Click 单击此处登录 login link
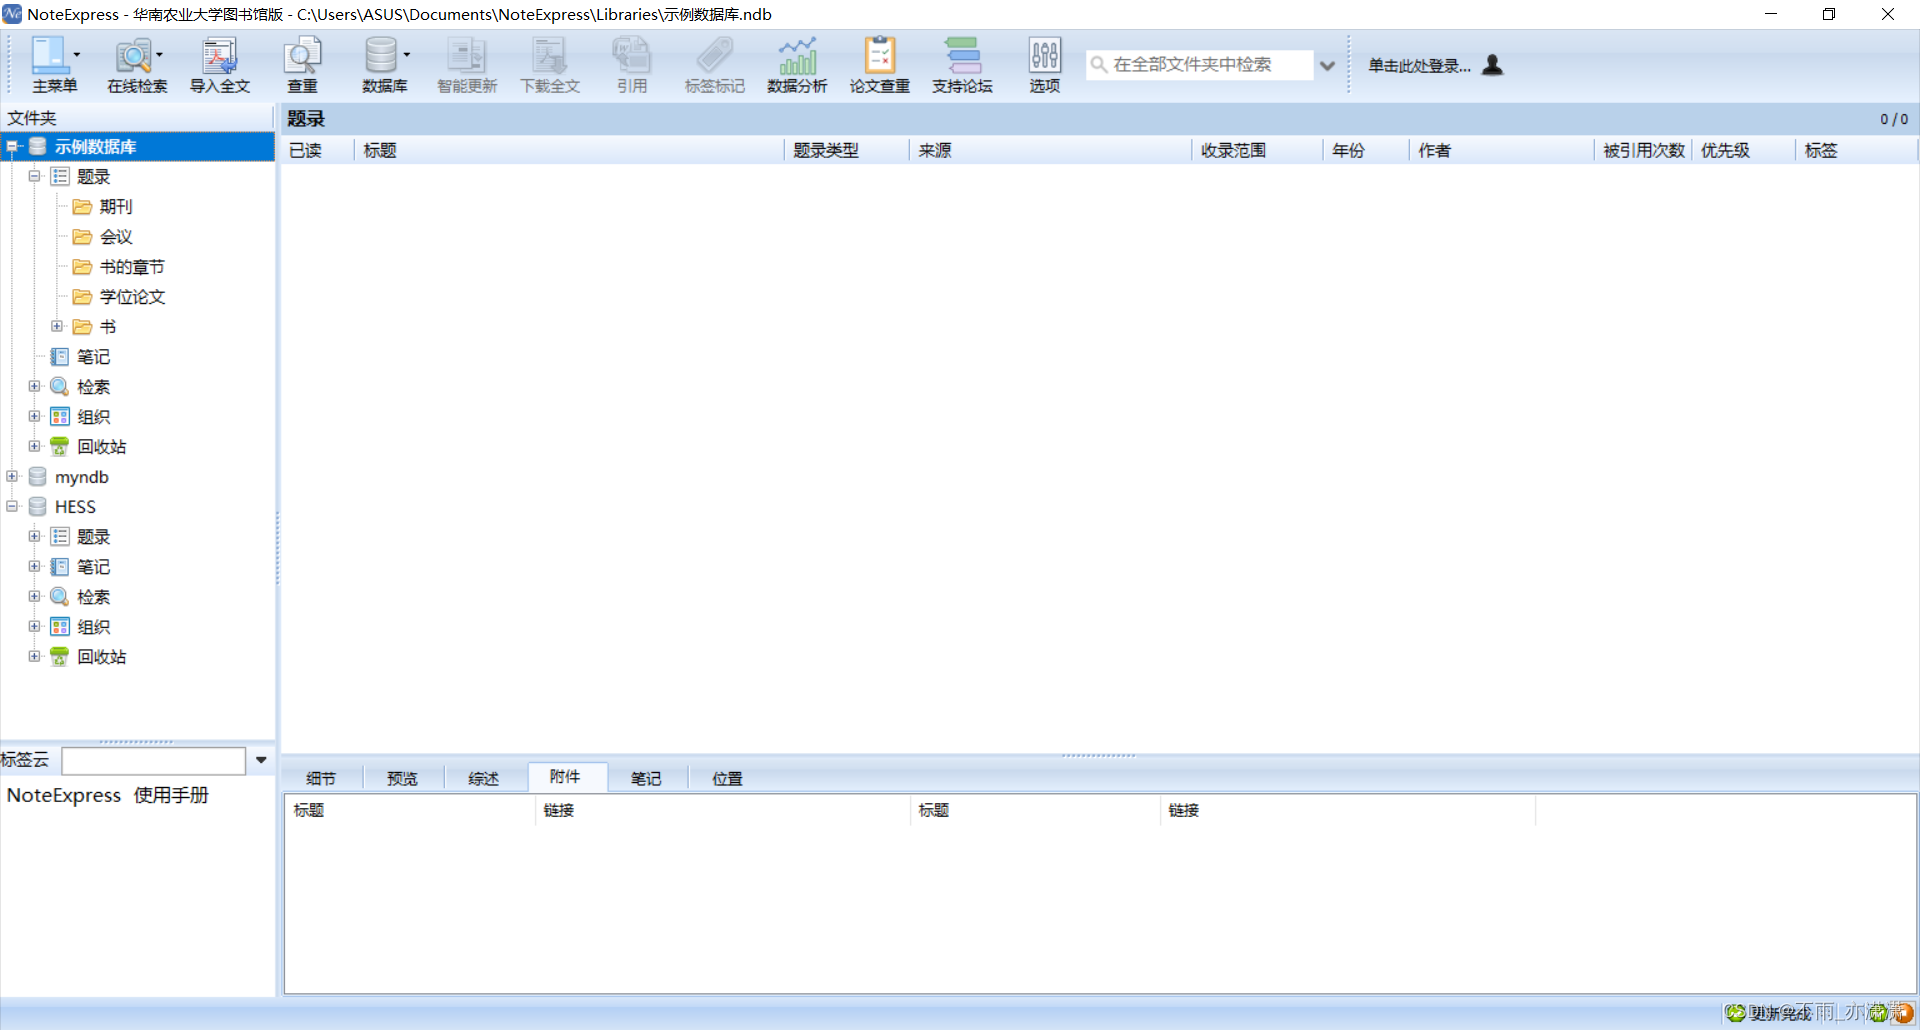This screenshot has width=1920, height=1030. pyautogui.click(x=1419, y=66)
